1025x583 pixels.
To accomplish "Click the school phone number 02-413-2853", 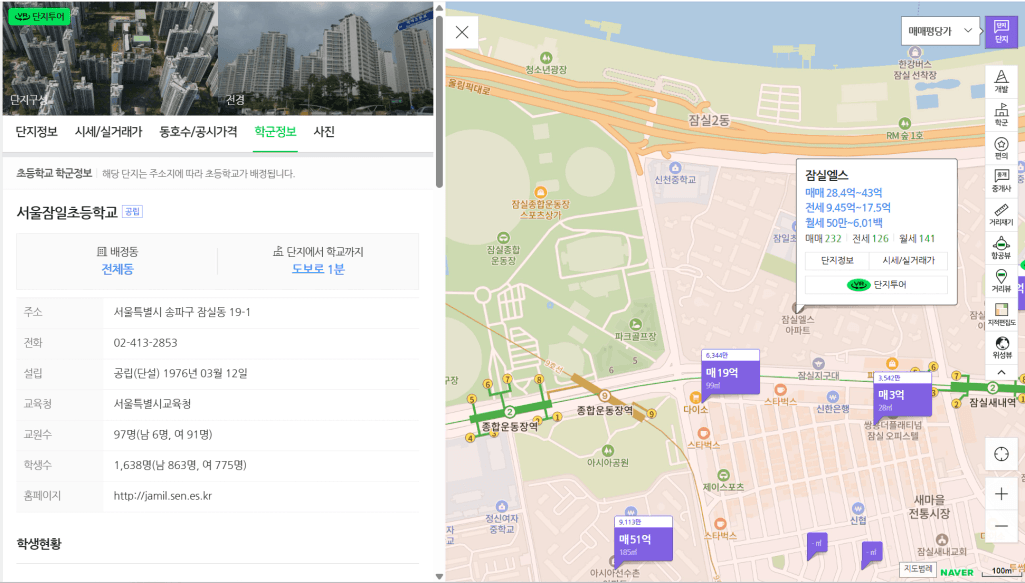I will (x=145, y=342).
